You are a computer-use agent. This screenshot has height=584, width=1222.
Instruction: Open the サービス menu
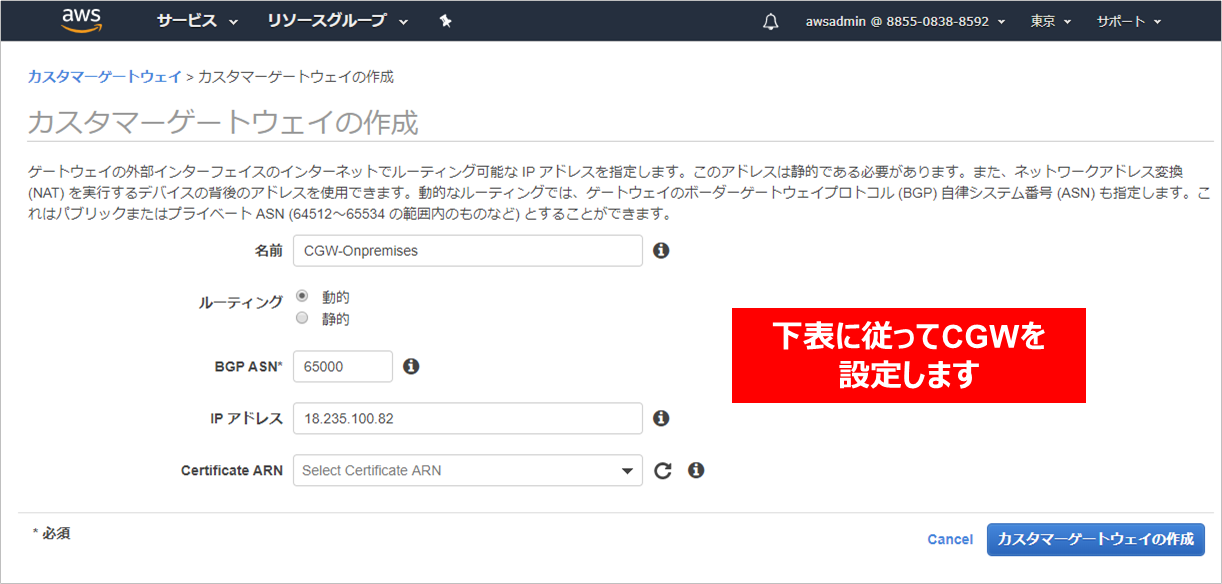[x=197, y=21]
